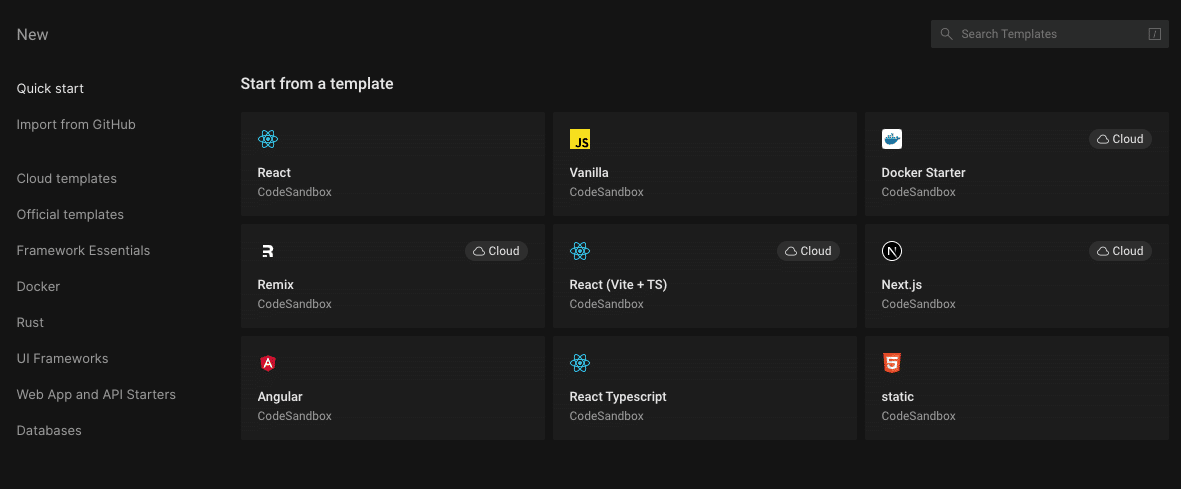
Task: Choose the React Typescript template title
Action: [x=618, y=397]
